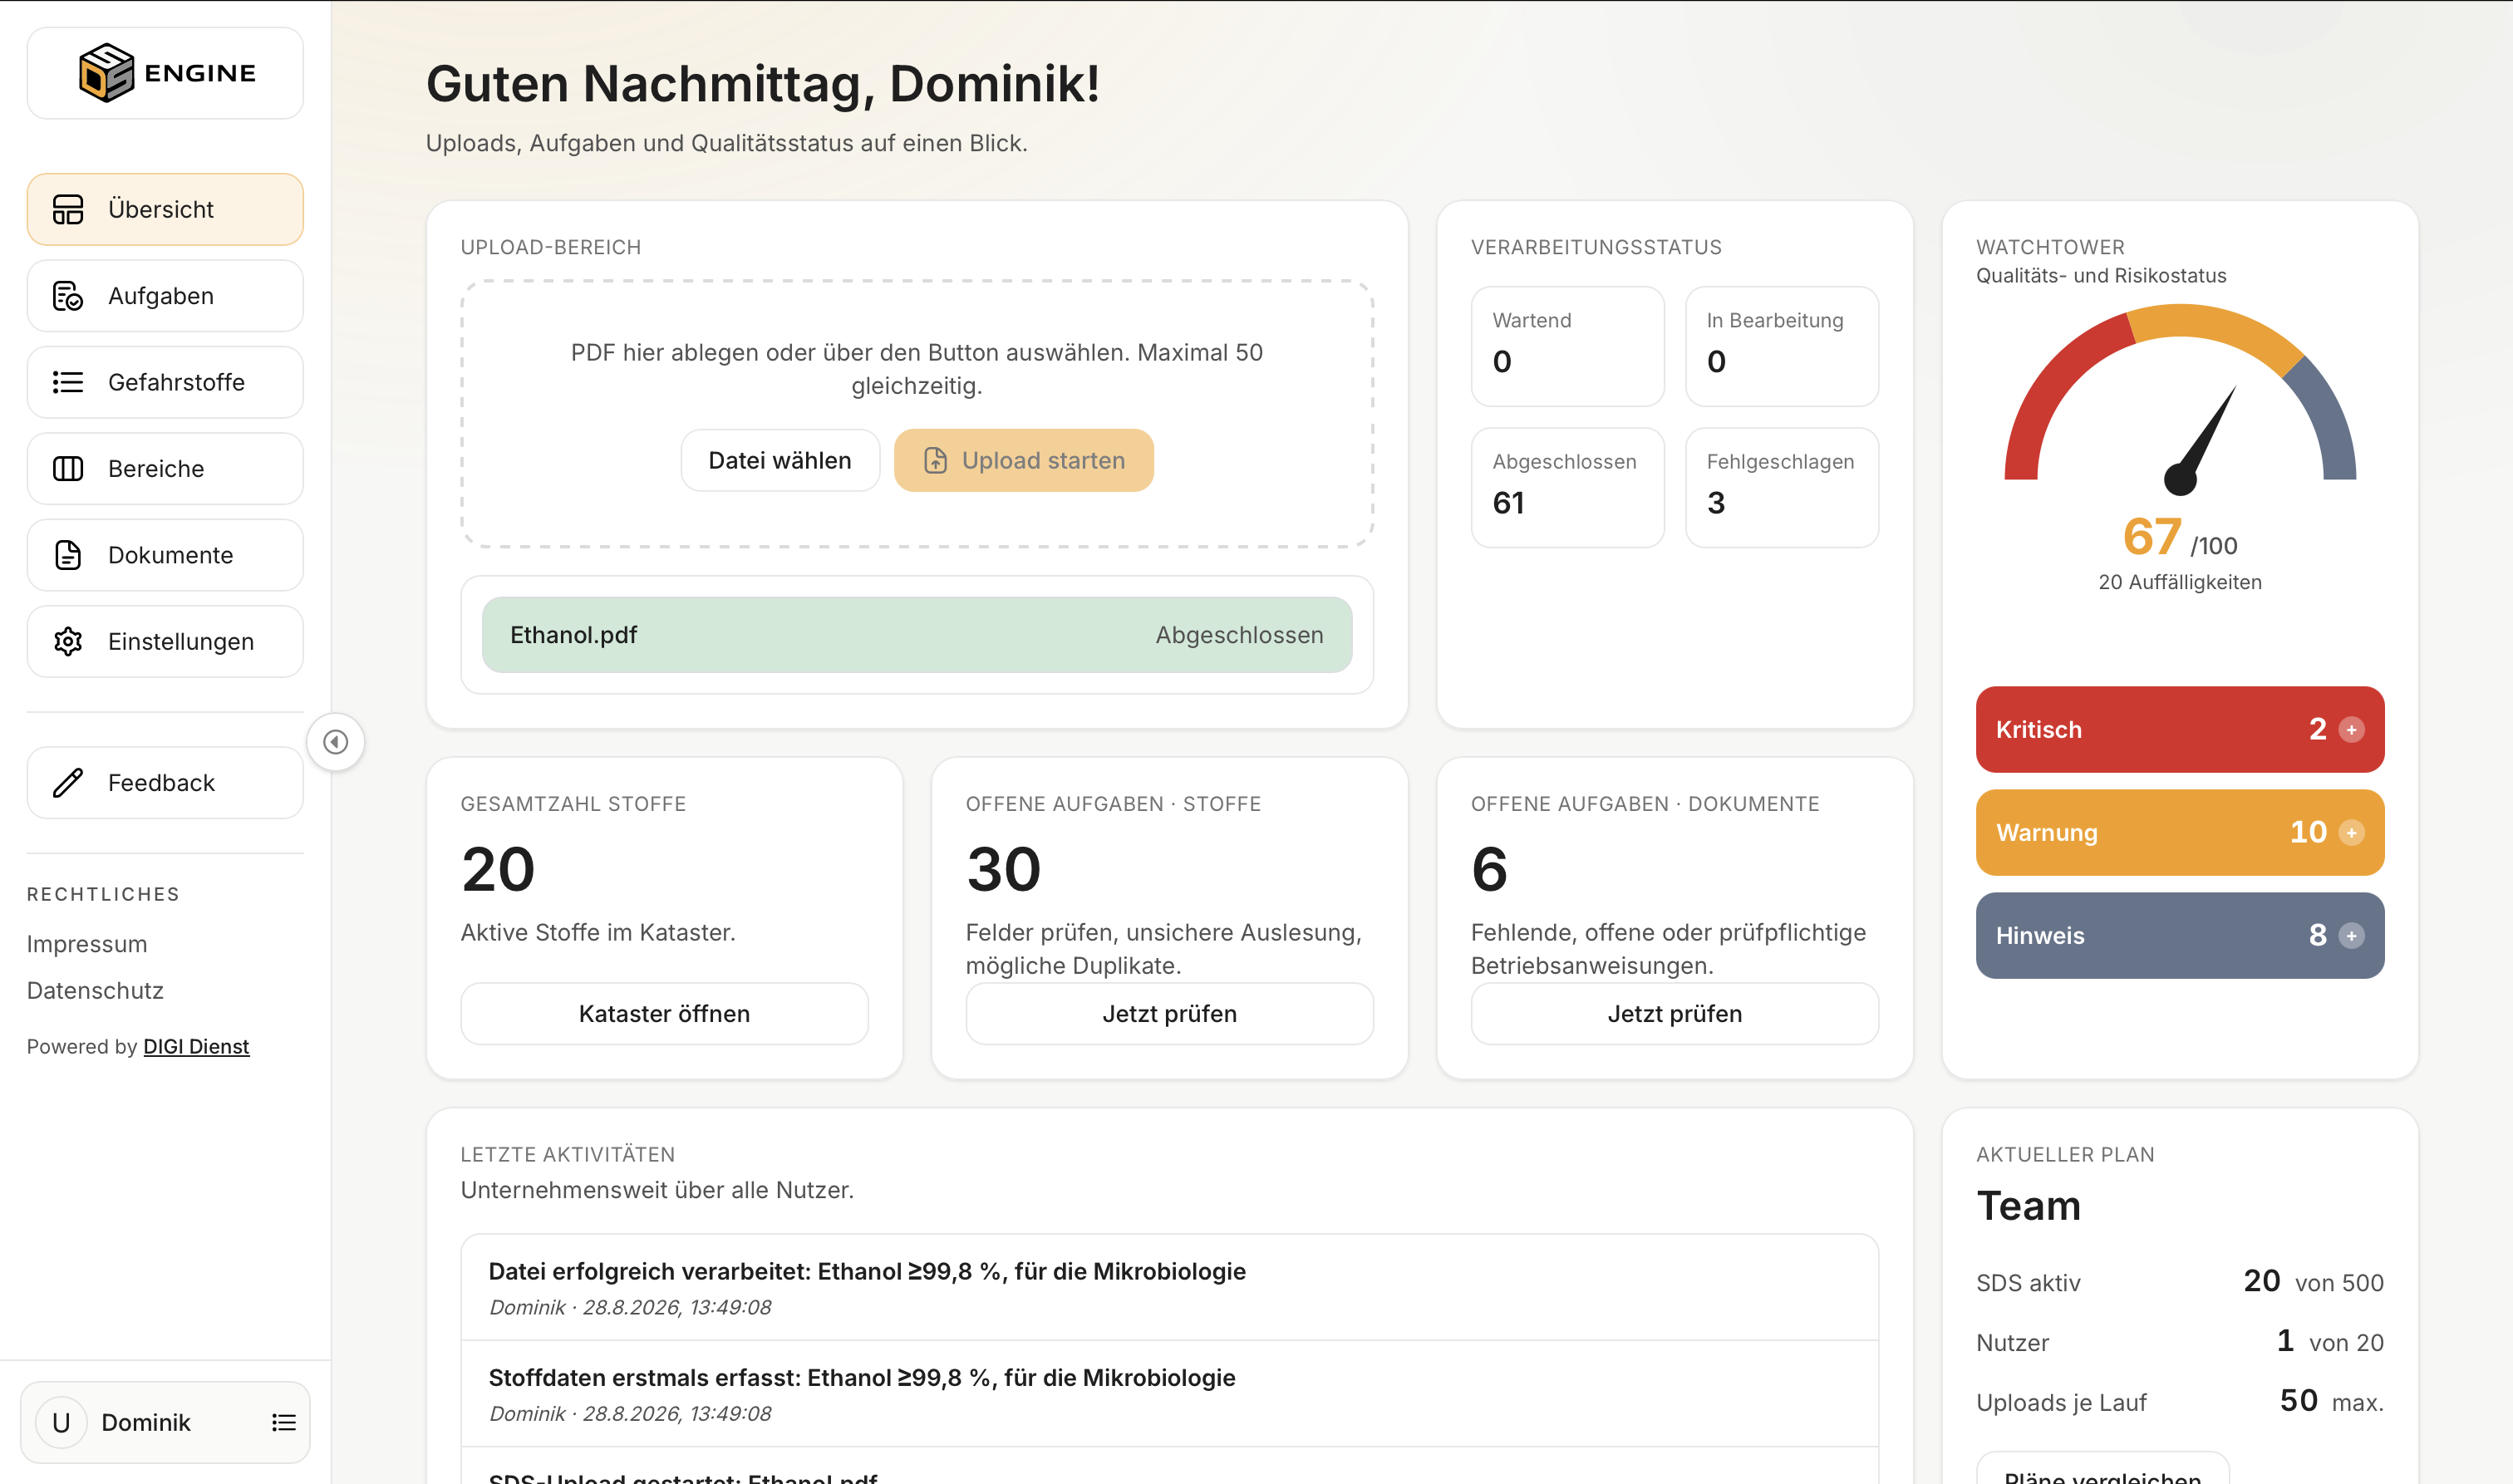Expand Kritisch items with plus icon
This screenshot has height=1484, width=2513.
(2352, 730)
